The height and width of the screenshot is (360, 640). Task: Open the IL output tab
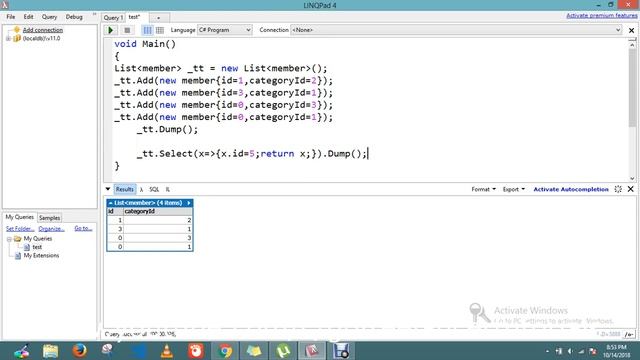167,189
